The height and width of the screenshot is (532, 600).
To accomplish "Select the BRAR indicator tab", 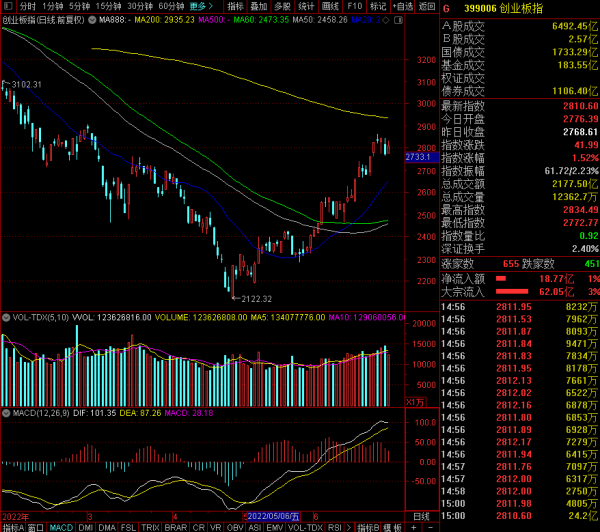I will (x=175, y=526).
